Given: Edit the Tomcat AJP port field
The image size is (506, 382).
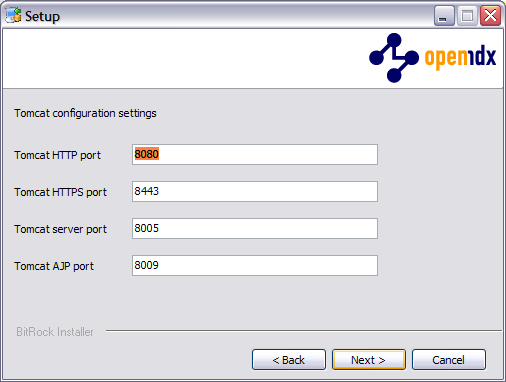Looking at the screenshot, I should pos(255,265).
